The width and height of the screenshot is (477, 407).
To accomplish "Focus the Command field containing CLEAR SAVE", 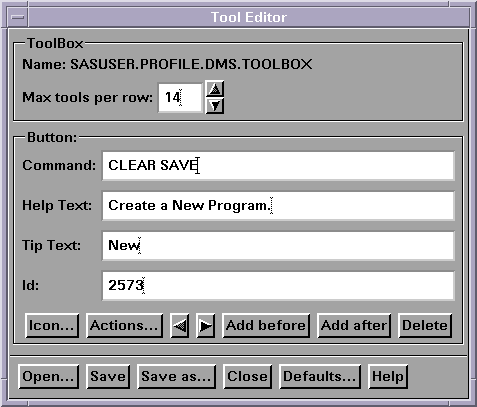I will 278,166.
